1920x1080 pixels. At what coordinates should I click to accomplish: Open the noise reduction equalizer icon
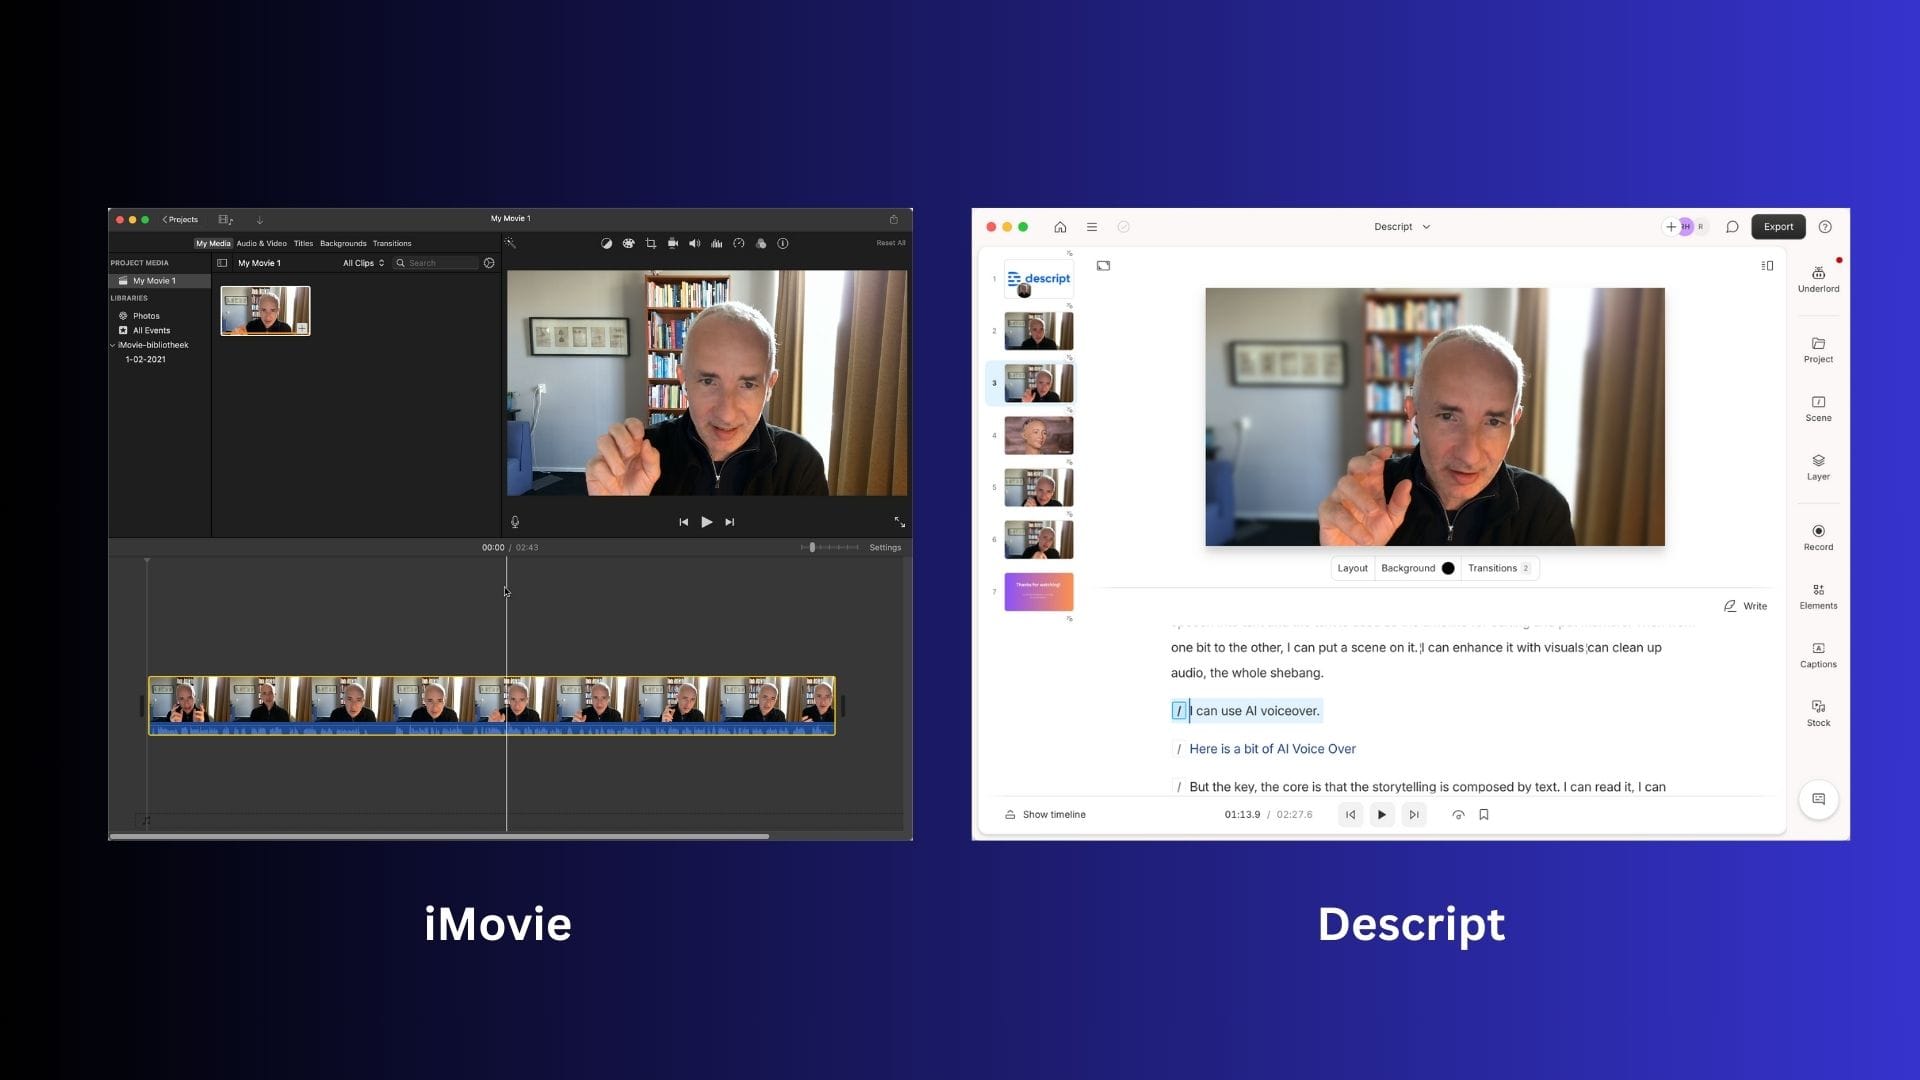[x=717, y=243]
